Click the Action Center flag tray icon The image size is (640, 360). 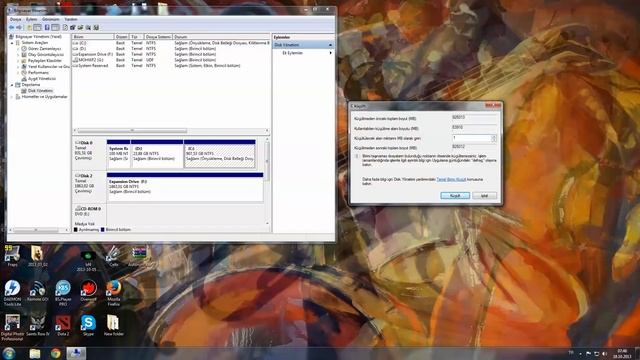[588, 353]
